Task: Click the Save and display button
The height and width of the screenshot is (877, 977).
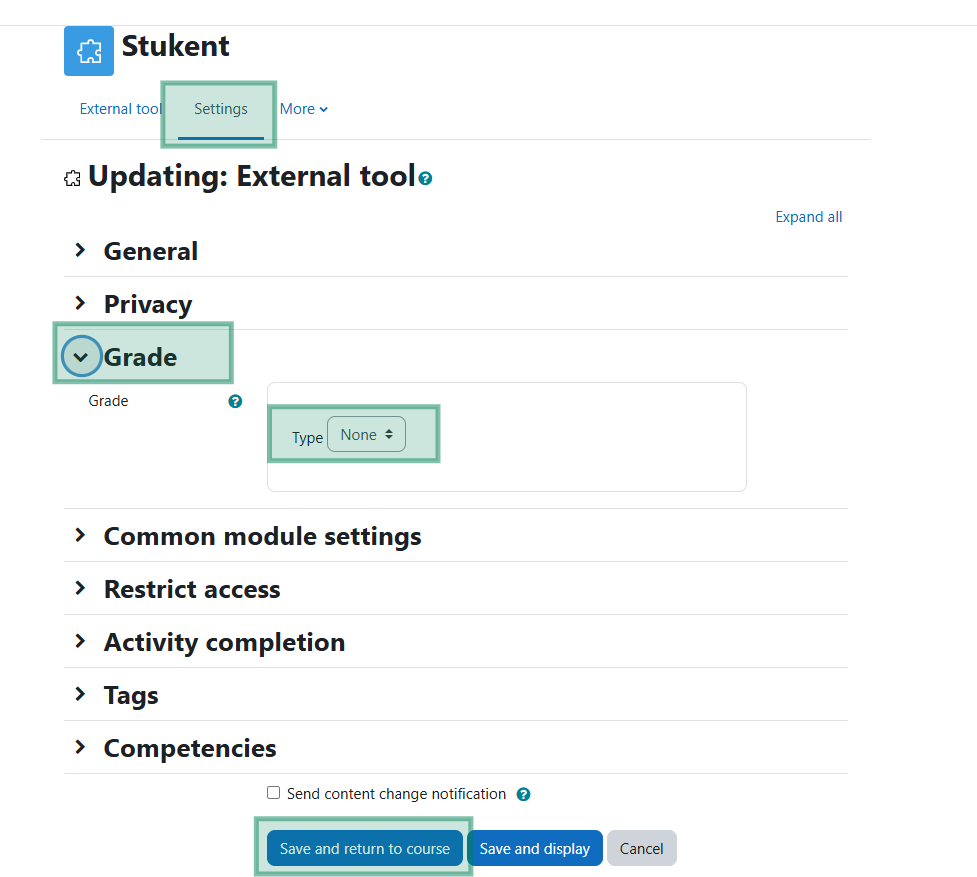Action: (x=535, y=848)
